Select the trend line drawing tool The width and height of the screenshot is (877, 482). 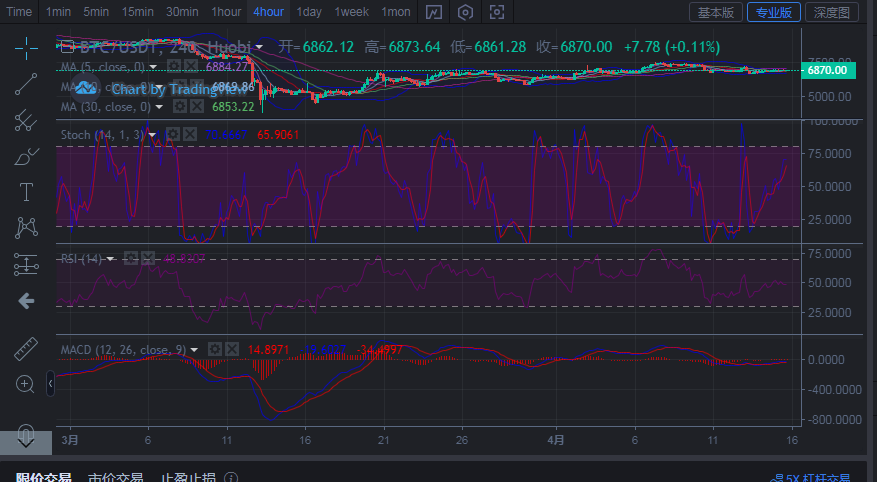[x=26, y=84]
